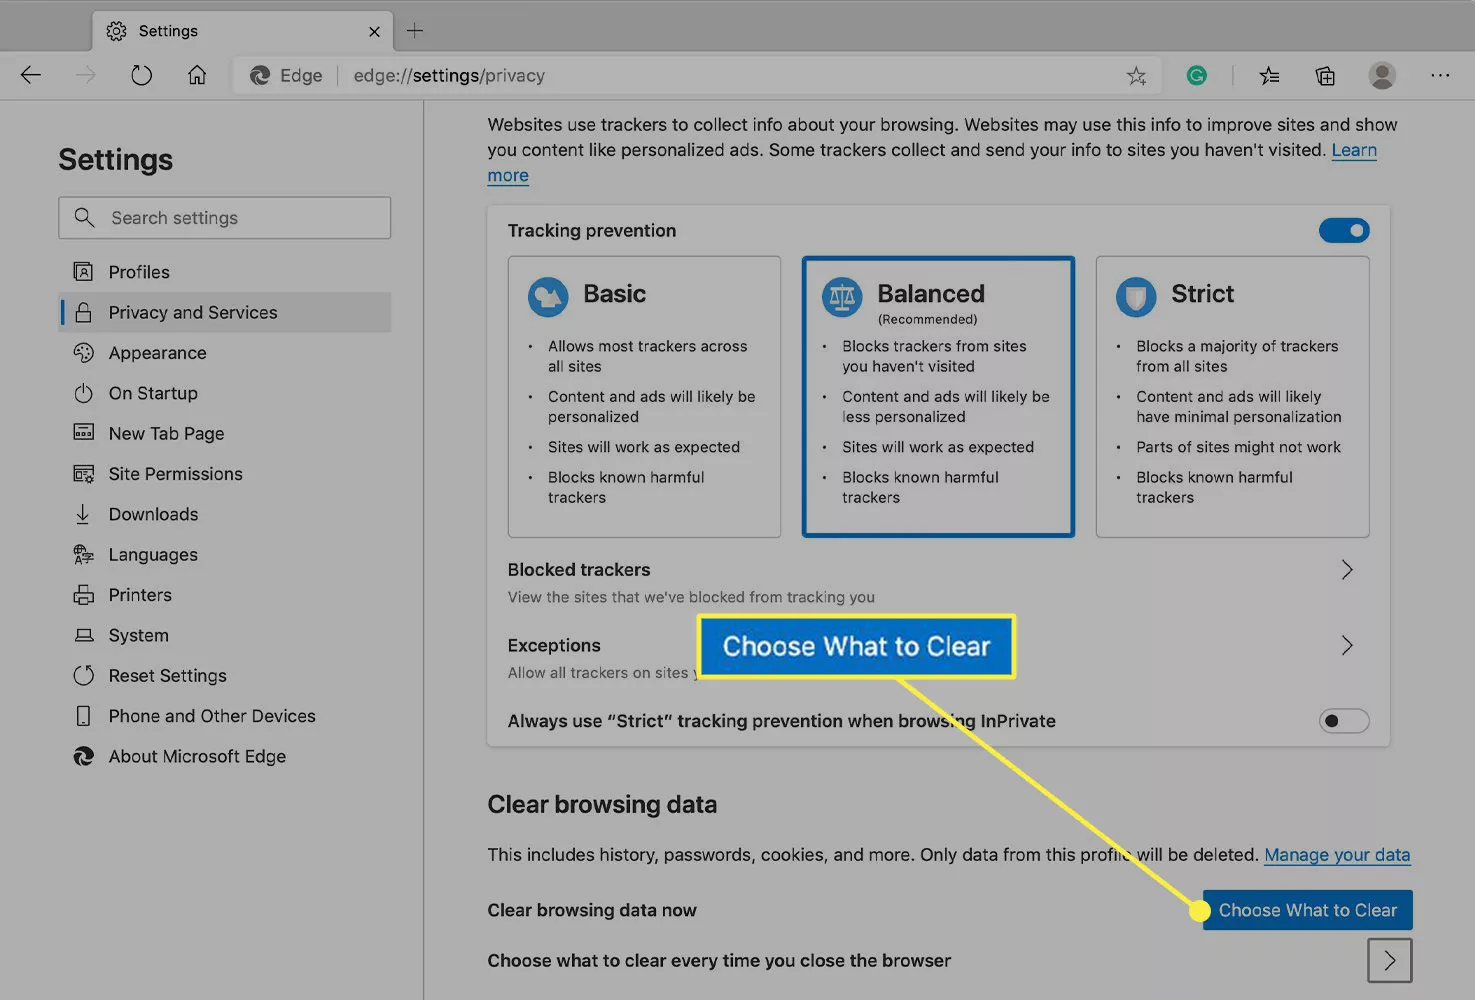Image resolution: width=1475 pixels, height=1000 pixels.
Task: Open Languages settings section
Action: coord(225,554)
